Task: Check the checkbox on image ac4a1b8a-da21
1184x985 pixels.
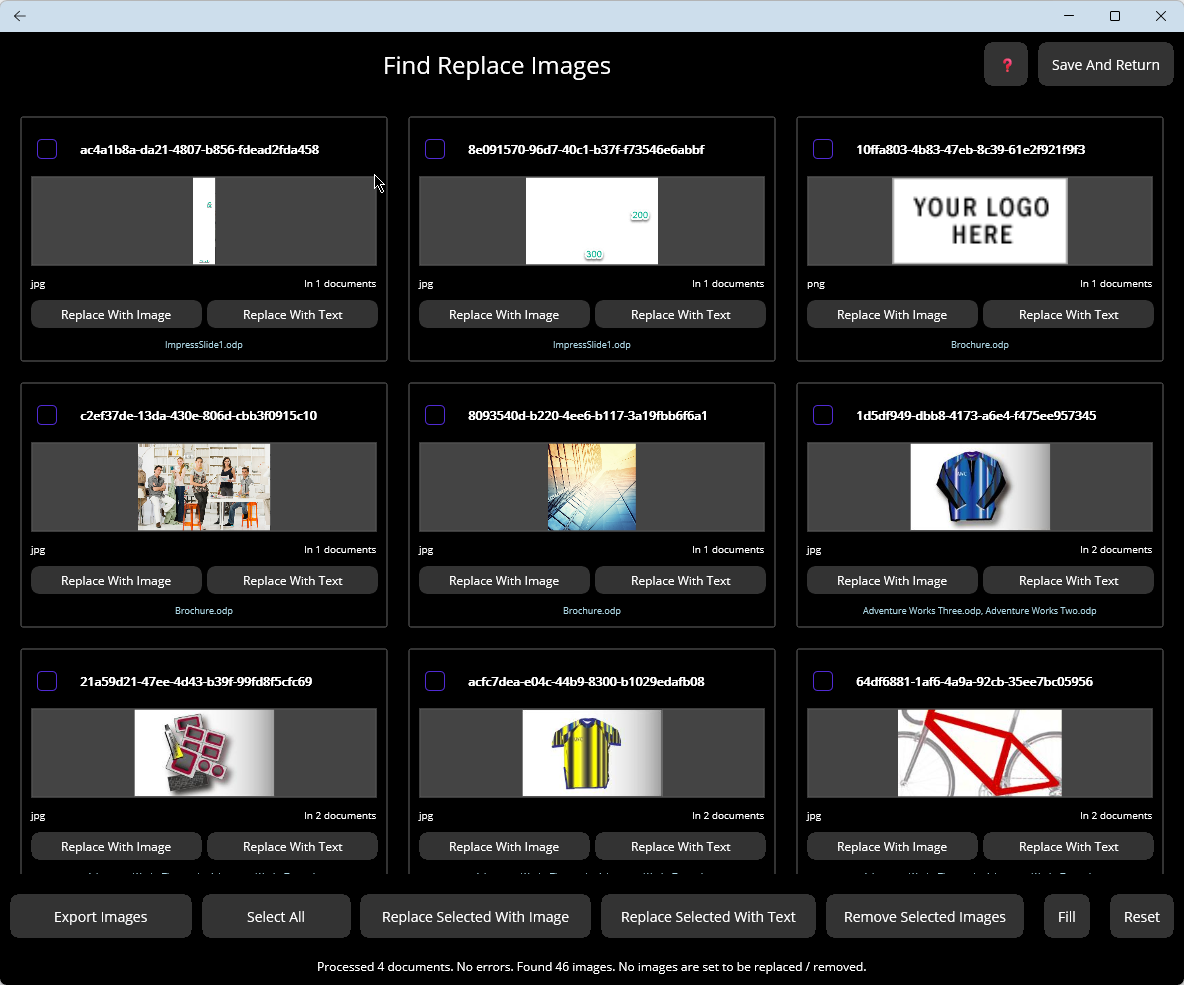Action: [x=47, y=148]
